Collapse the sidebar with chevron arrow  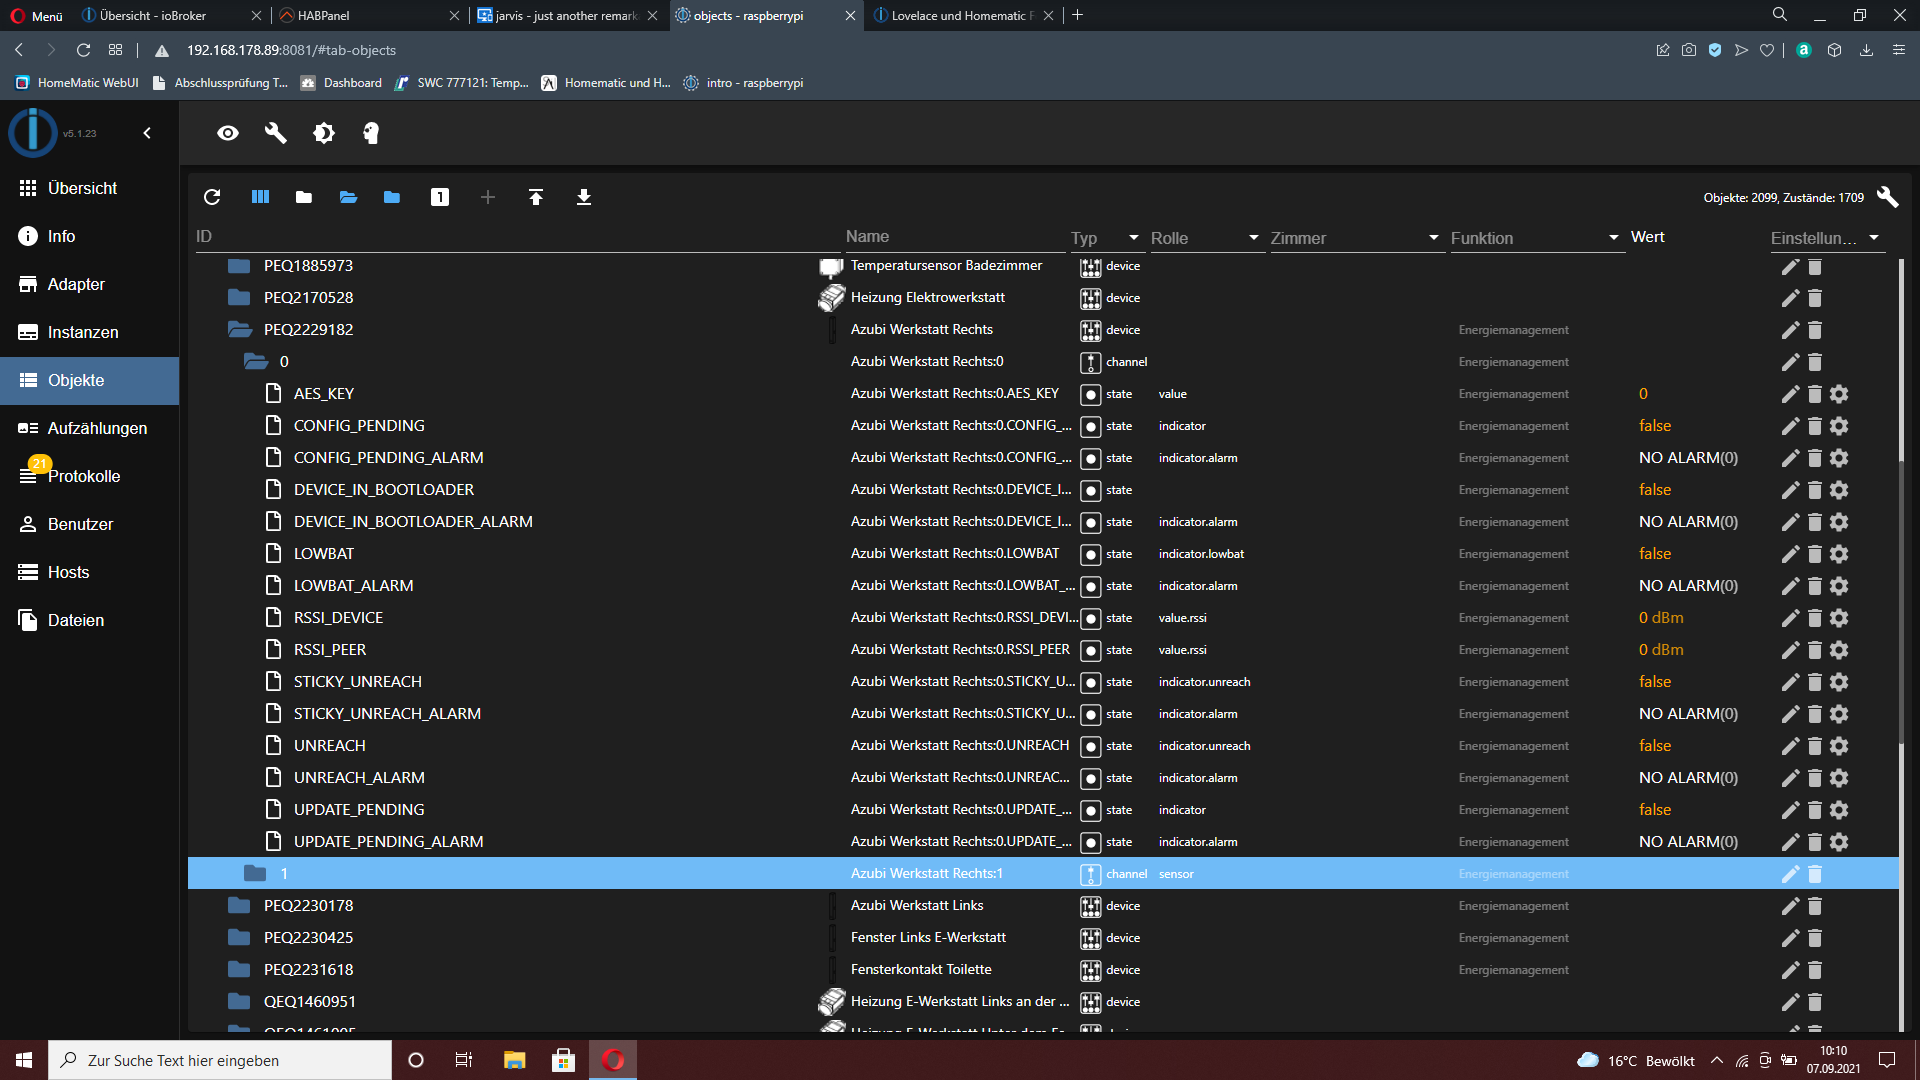coord(147,133)
